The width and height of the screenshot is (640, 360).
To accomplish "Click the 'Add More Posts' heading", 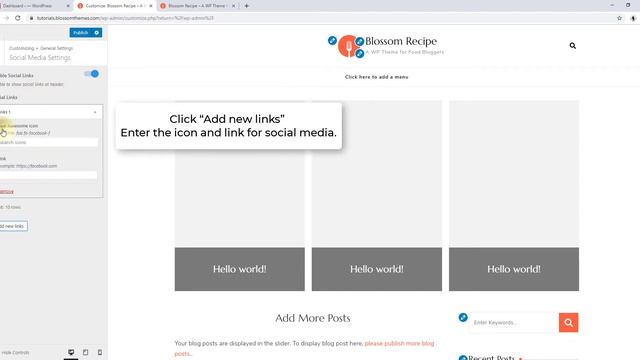I will pyautogui.click(x=313, y=318).
